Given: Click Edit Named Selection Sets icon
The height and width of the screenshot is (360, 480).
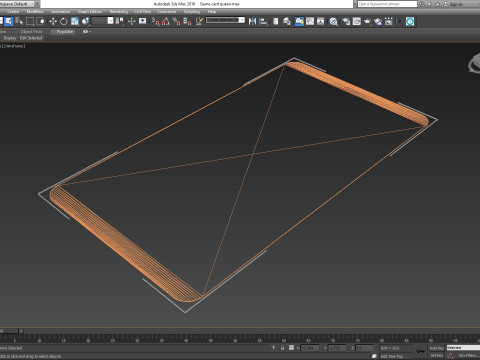Looking at the screenshot, I should click(x=200, y=21).
